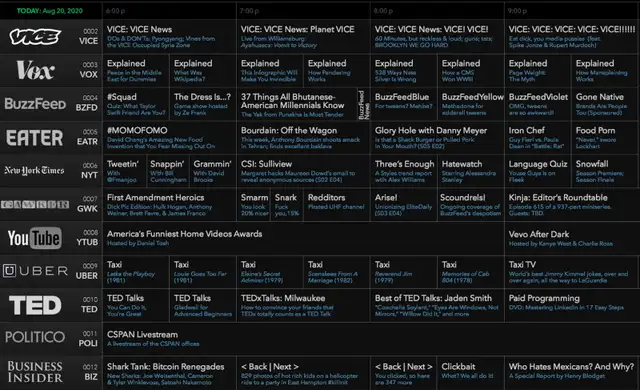The image size is (640, 390).
Task: Open TEDxTalks: Milwaukee program
Action: tap(303, 305)
